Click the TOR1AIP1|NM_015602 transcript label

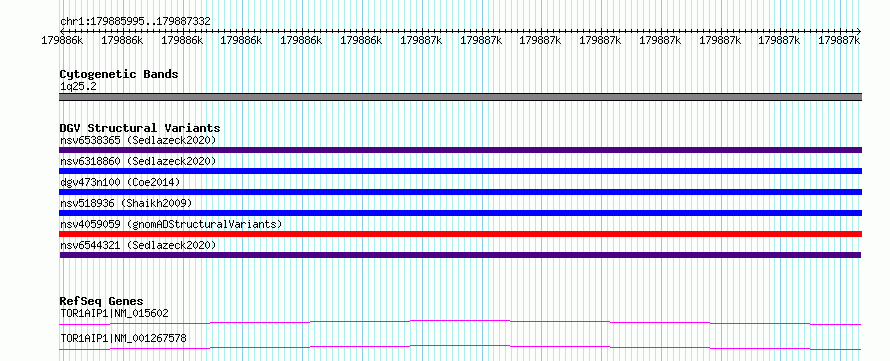pos(114,313)
